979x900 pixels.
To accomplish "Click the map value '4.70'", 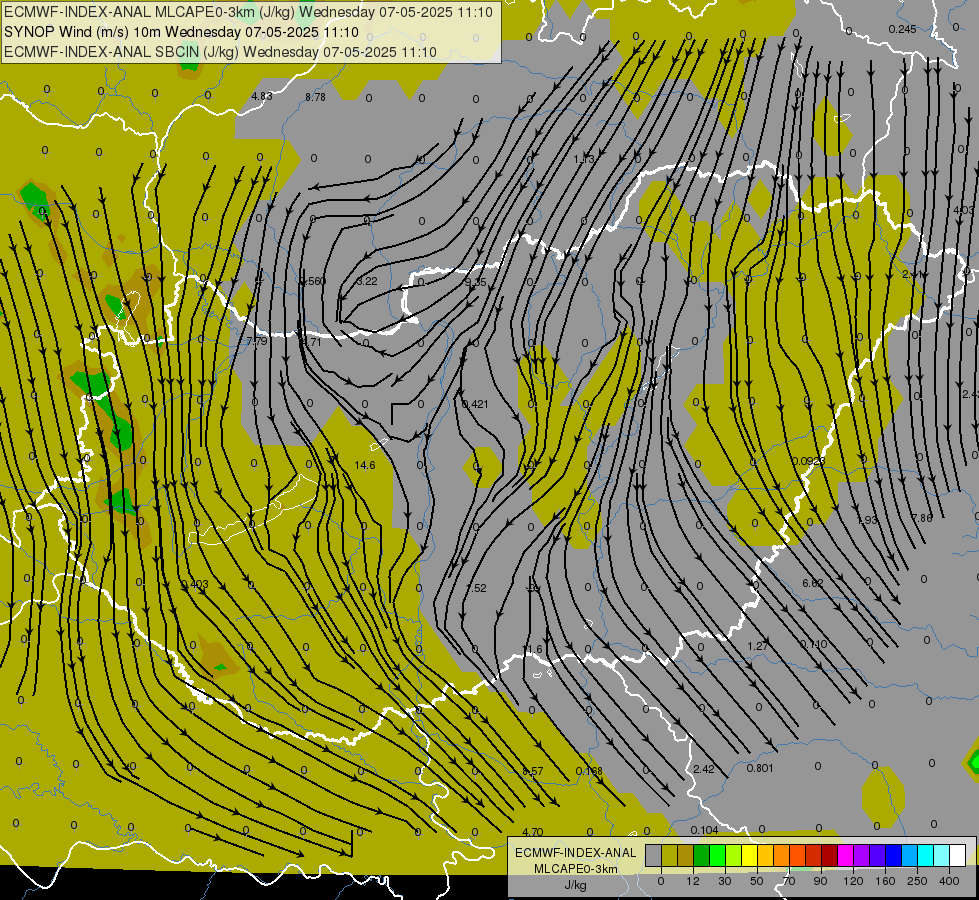I will (533, 832).
